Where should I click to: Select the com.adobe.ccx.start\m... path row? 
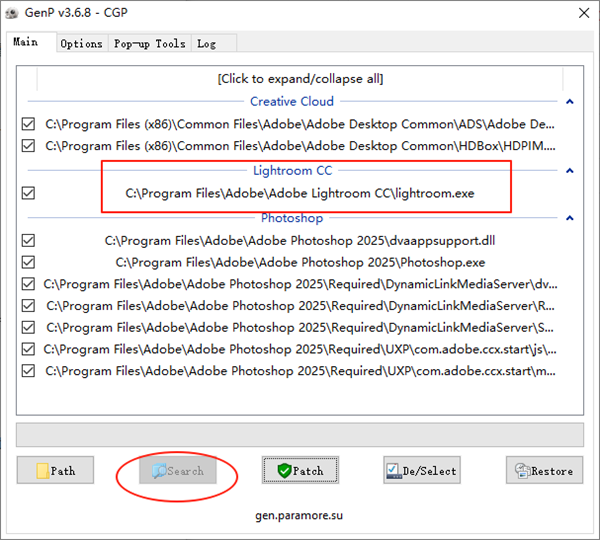pos(300,371)
